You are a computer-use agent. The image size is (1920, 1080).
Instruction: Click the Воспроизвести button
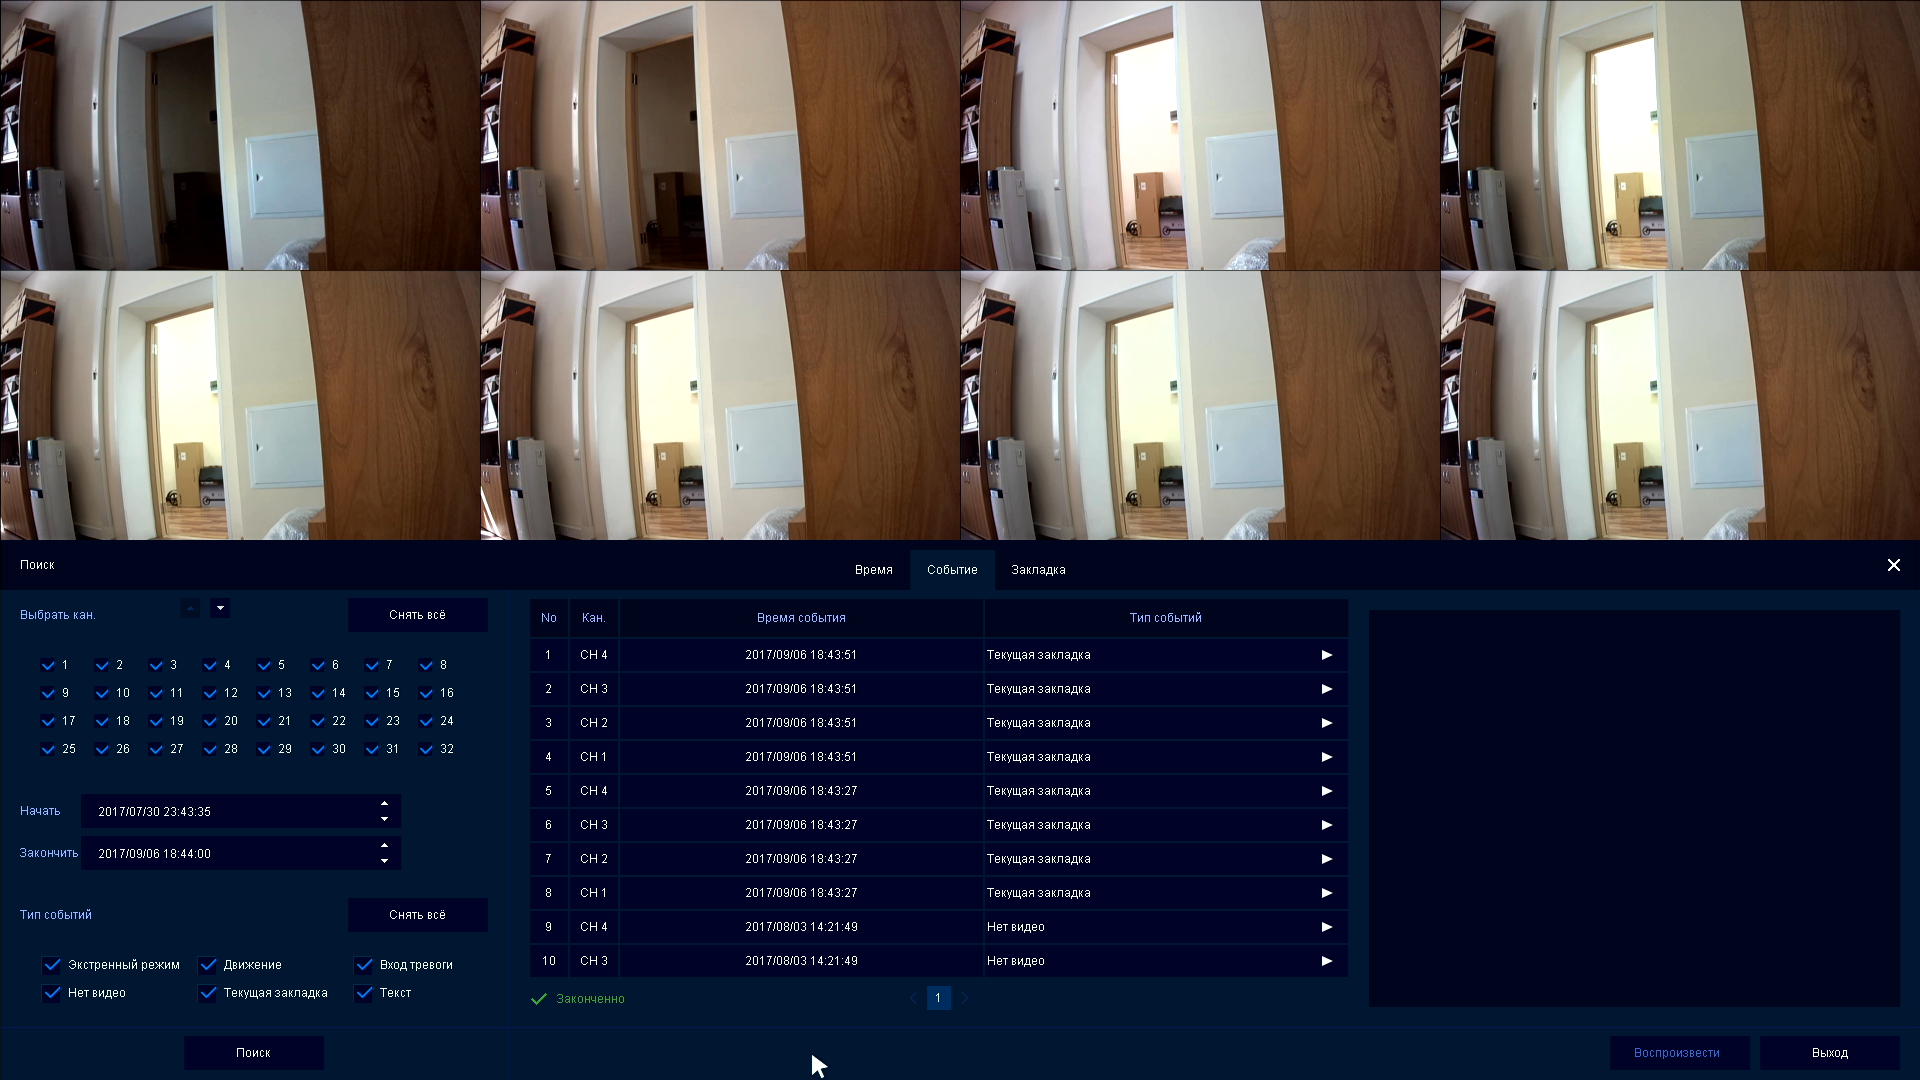coord(1677,1053)
